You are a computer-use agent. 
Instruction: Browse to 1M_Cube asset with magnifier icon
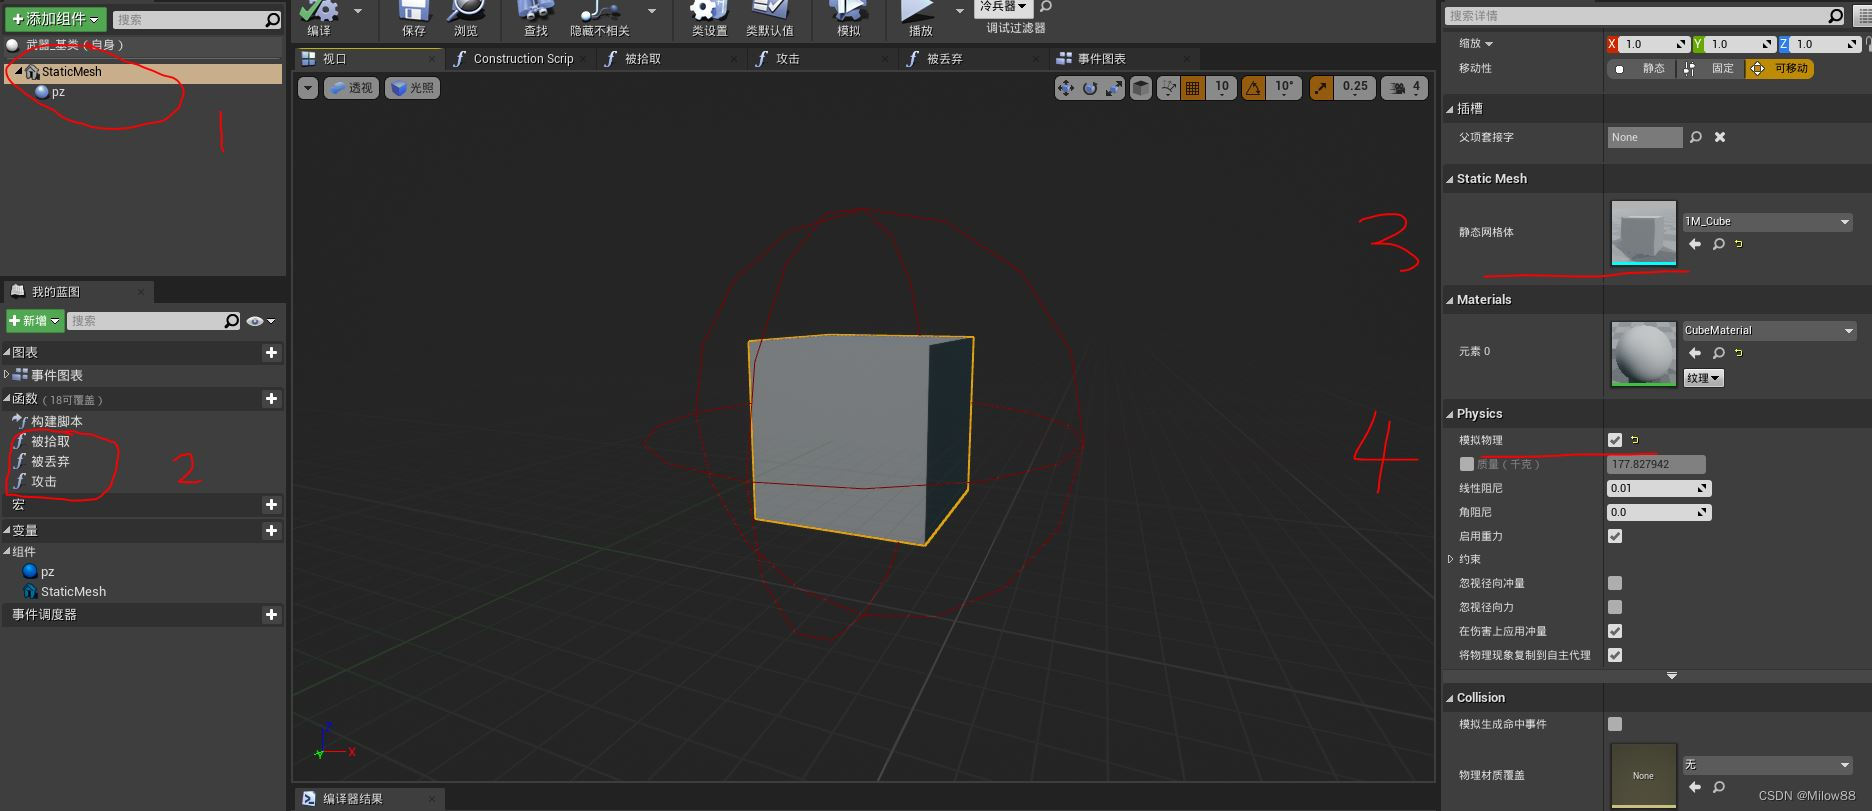[1718, 244]
